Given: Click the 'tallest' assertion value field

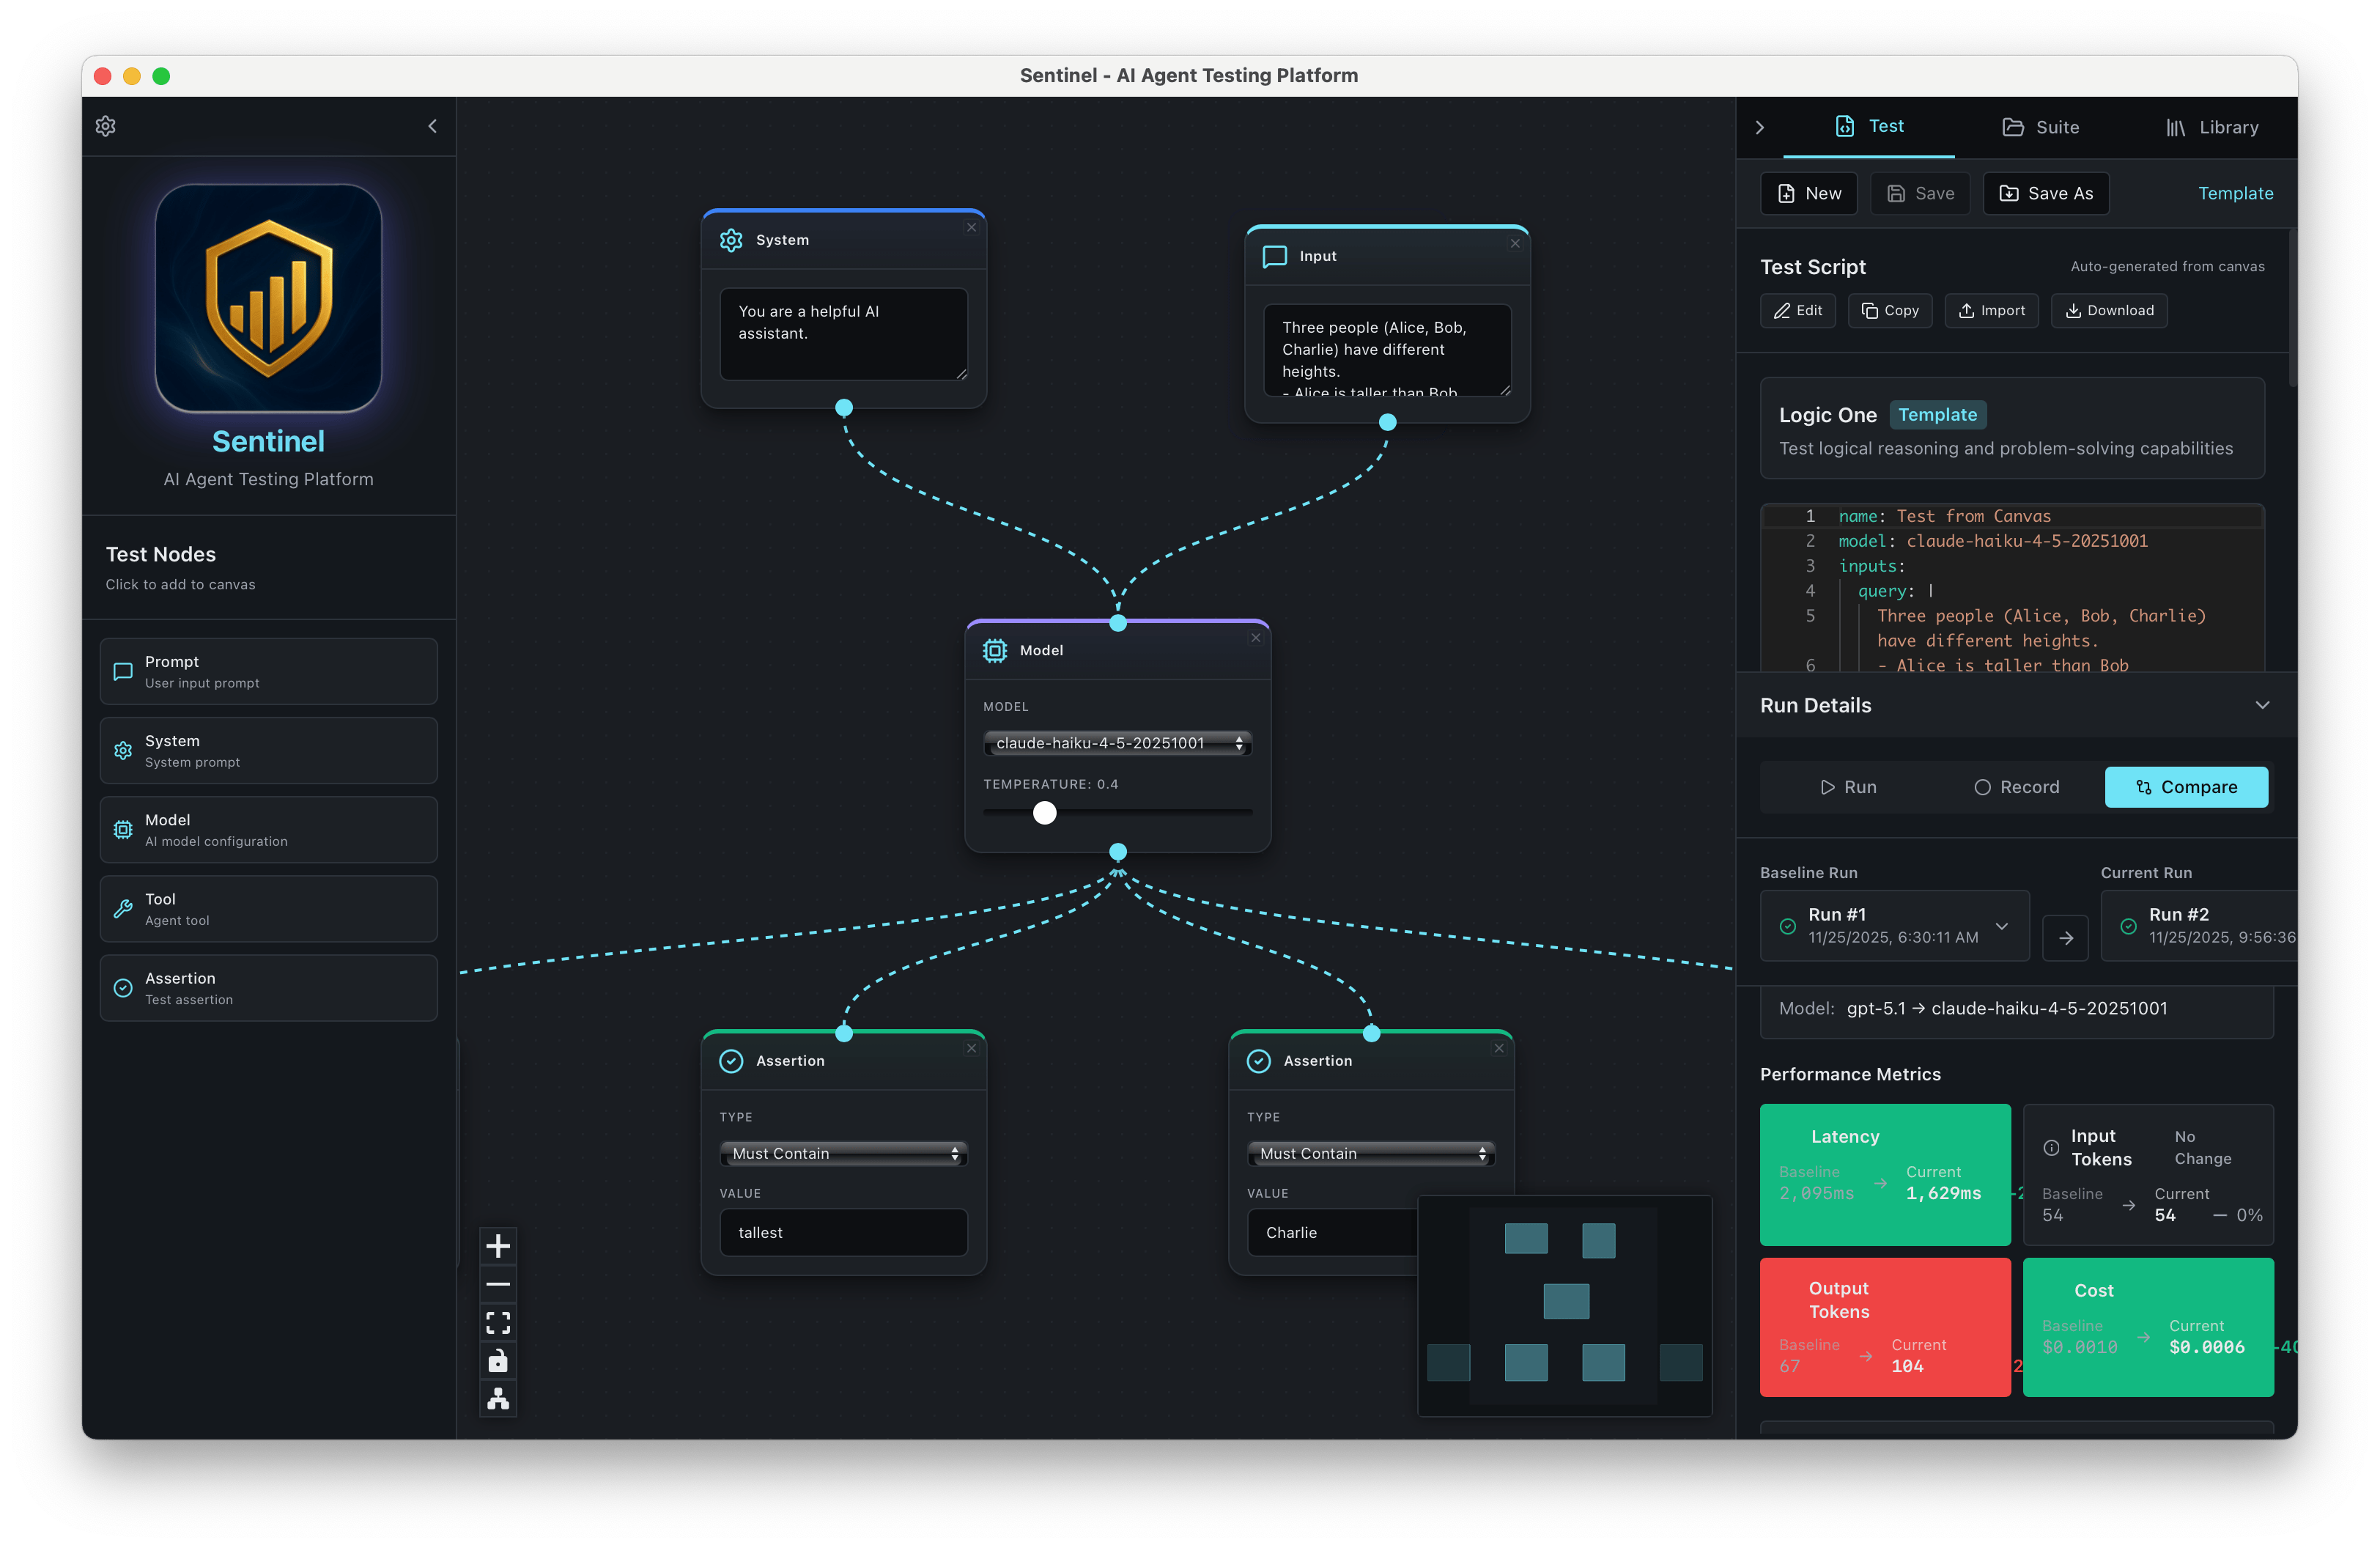Looking at the screenshot, I should click(x=843, y=1233).
